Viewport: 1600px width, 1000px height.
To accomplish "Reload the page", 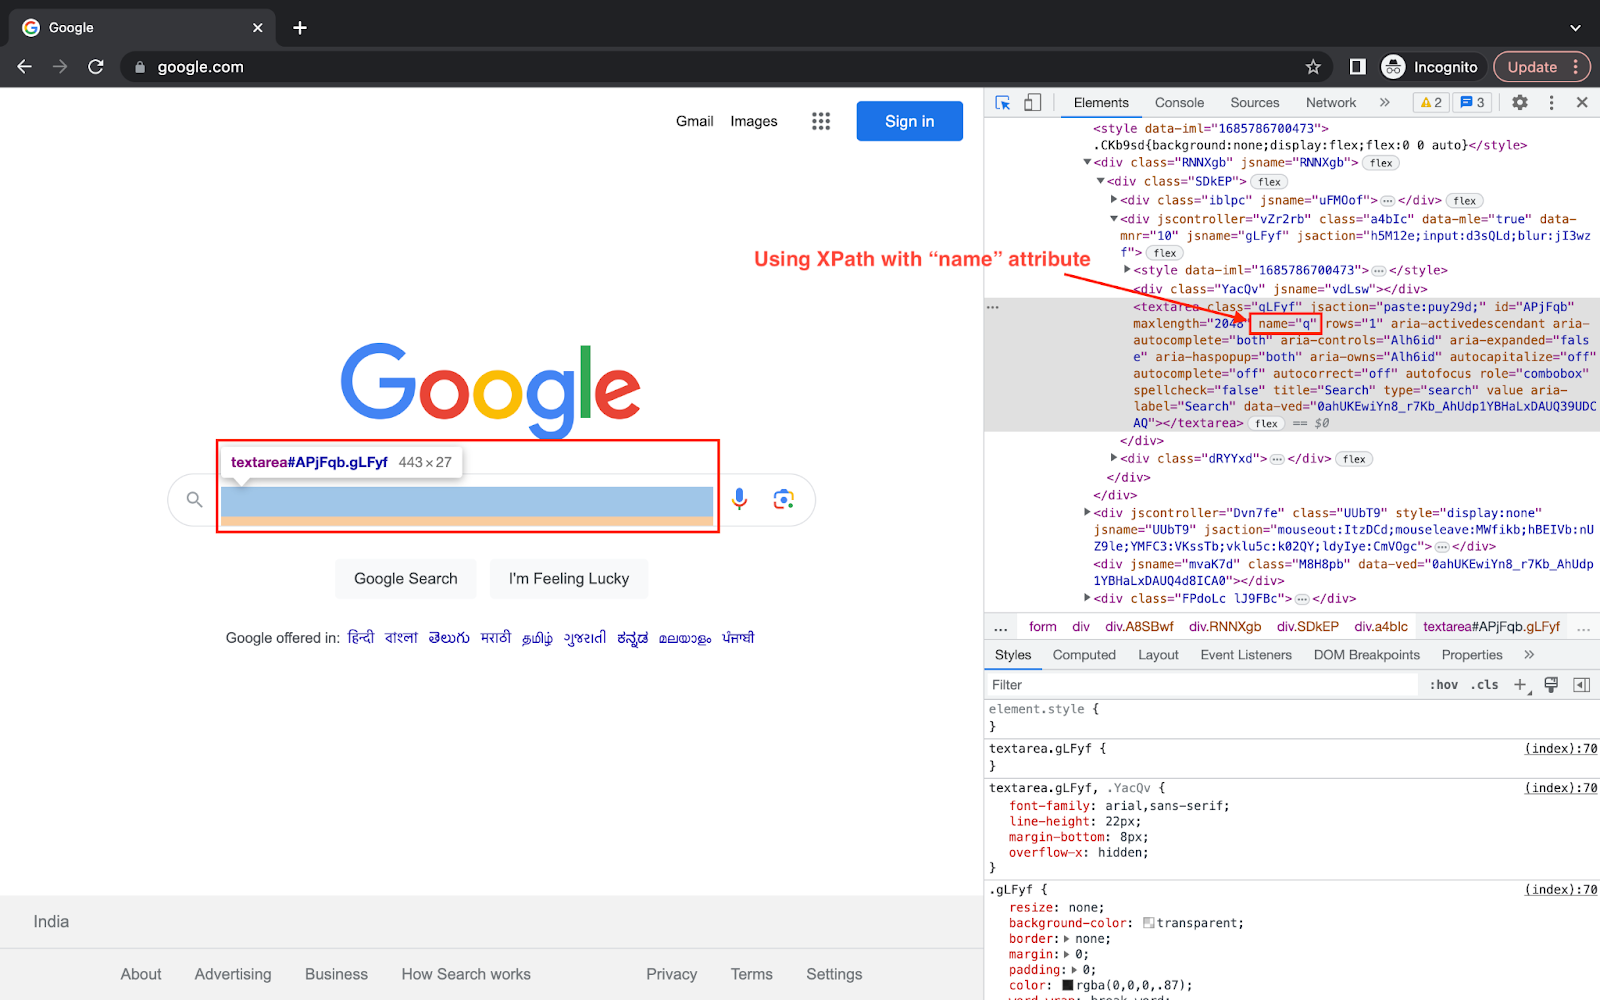I will pos(96,67).
